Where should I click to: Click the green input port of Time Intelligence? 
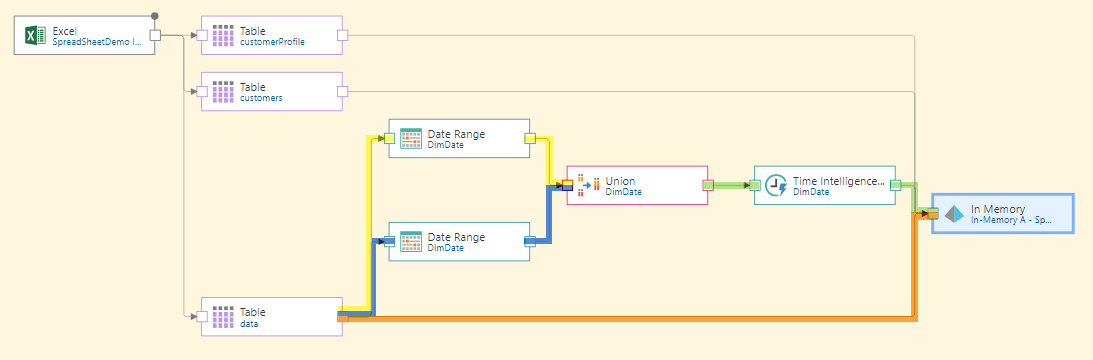click(755, 186)
